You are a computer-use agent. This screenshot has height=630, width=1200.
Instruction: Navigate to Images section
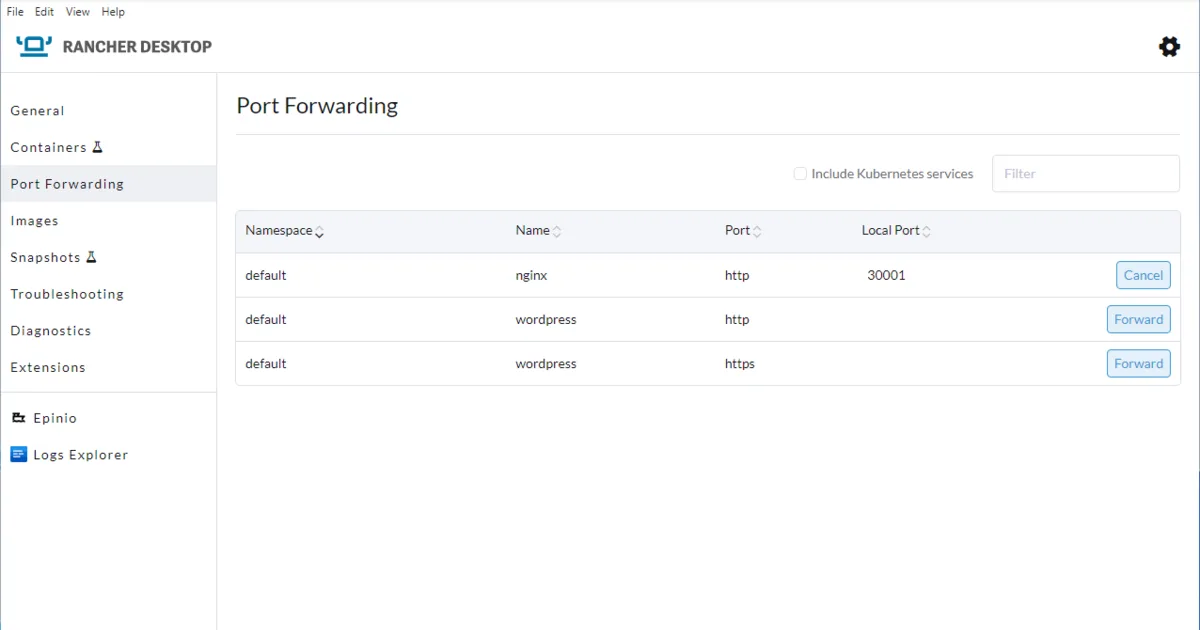click(x=108, y=221)
